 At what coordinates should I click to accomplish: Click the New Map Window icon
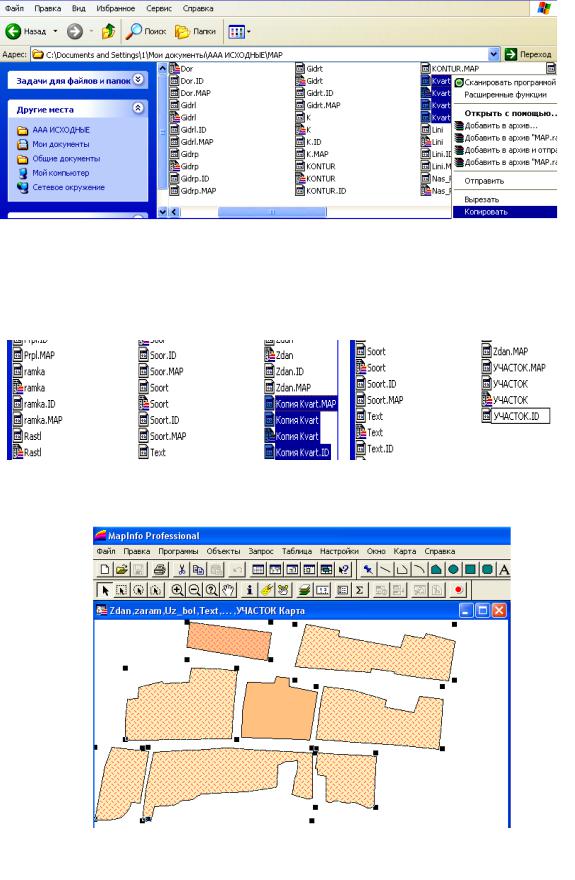(275, 570)
